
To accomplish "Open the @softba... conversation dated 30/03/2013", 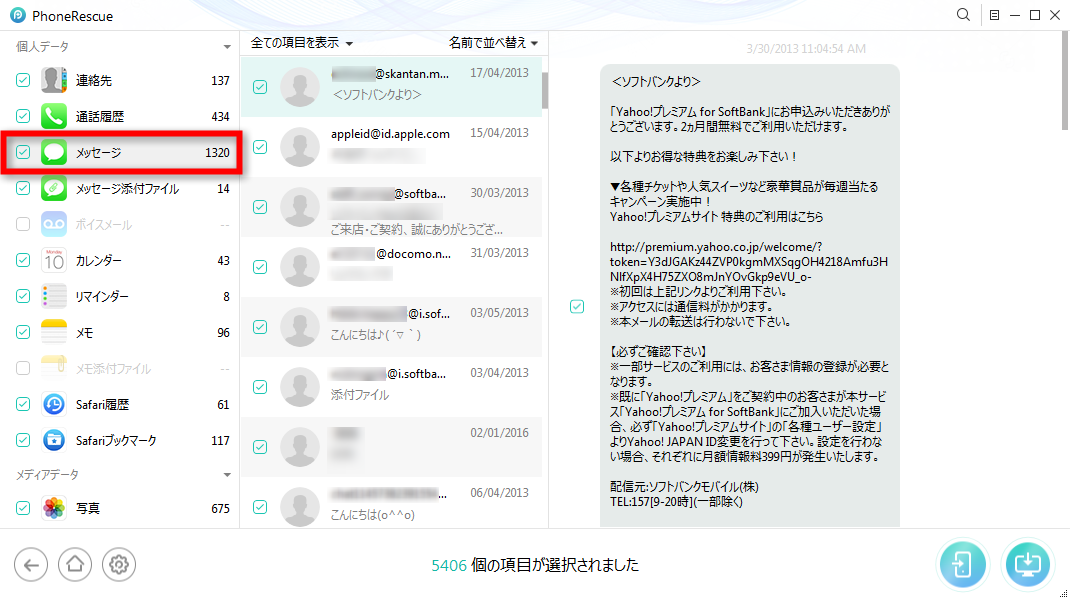I will [x=391, y=207].
